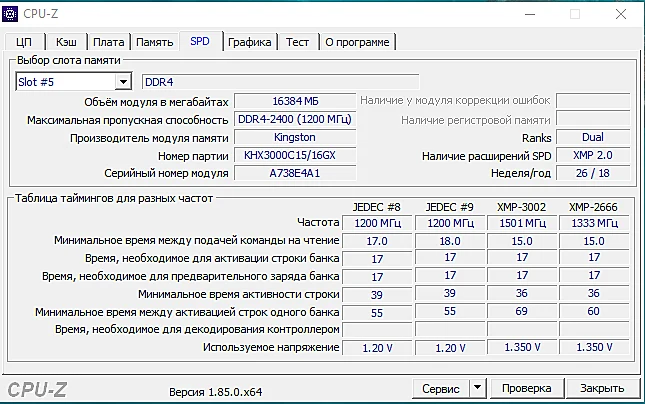Select the KHX3000C15/16GX part number field
The width and height of the screenshot is (645, 404).
tap(295, 155)
